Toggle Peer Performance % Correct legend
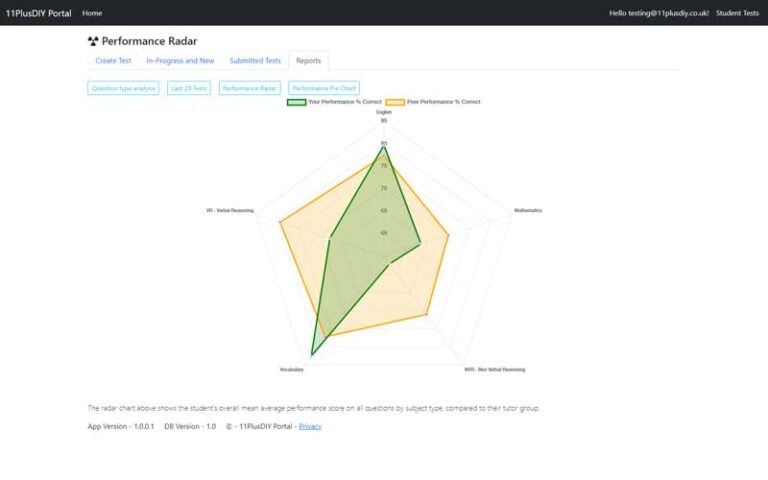The width and height of the screenshot is (768, 480). [433, 102]
